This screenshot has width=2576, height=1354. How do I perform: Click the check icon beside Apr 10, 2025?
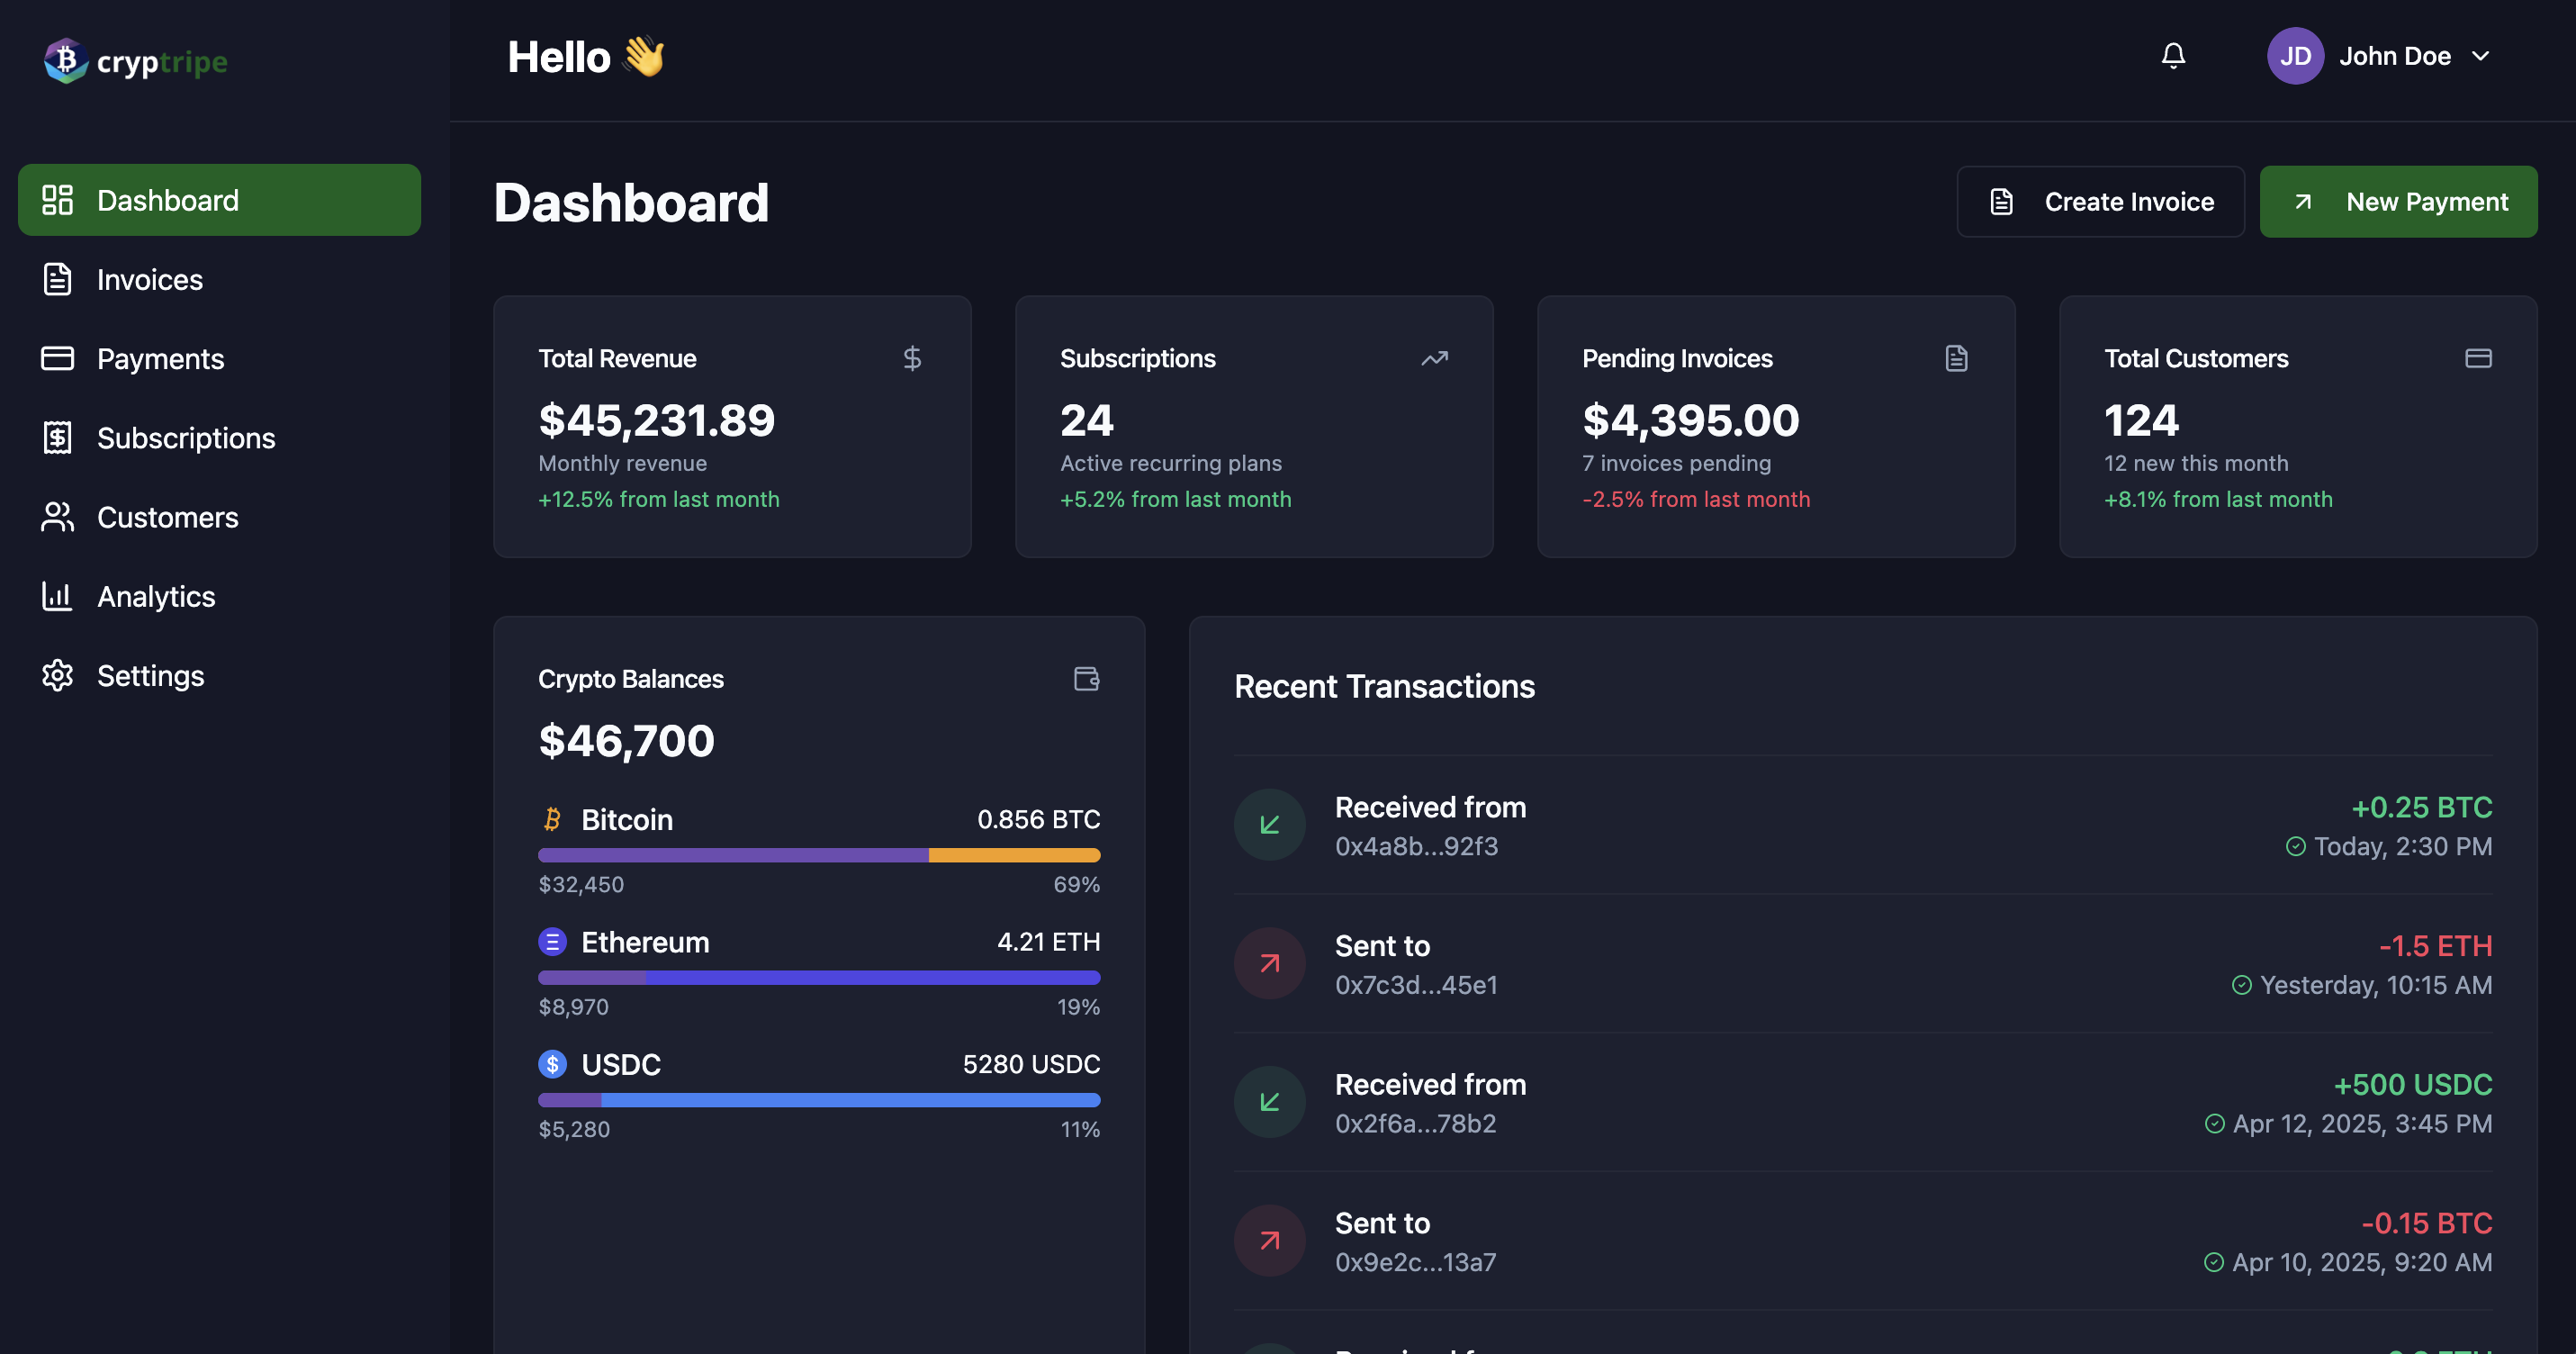coord(2214,1263)
